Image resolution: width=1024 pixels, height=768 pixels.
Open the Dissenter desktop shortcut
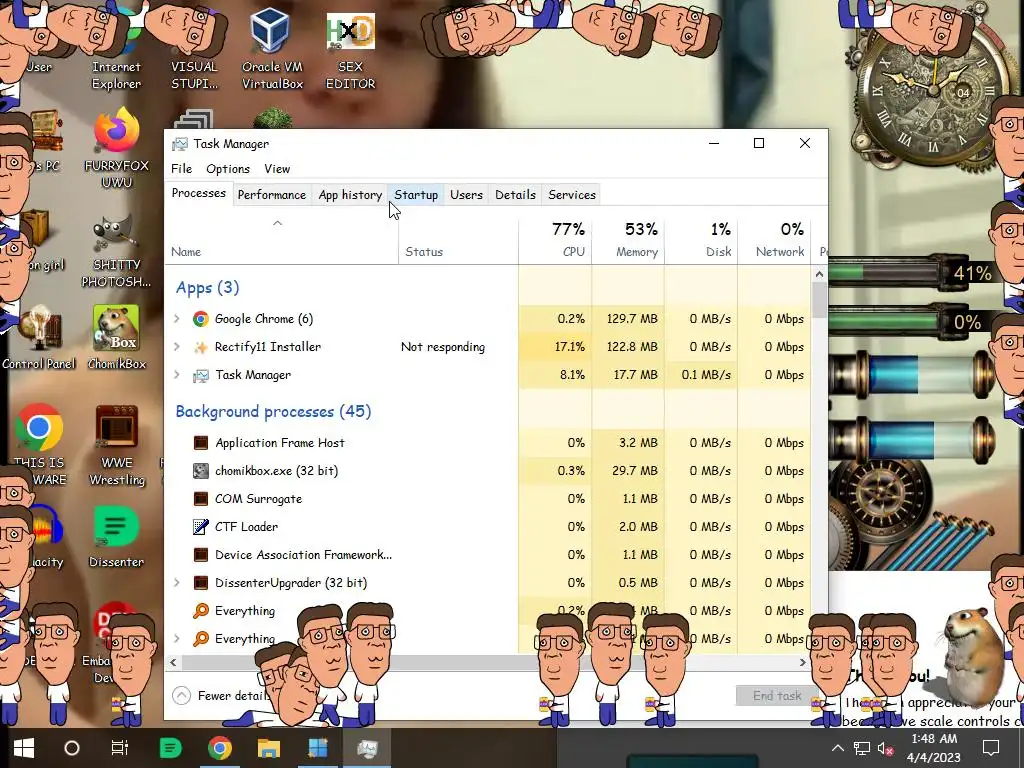(x=116, y=537)
